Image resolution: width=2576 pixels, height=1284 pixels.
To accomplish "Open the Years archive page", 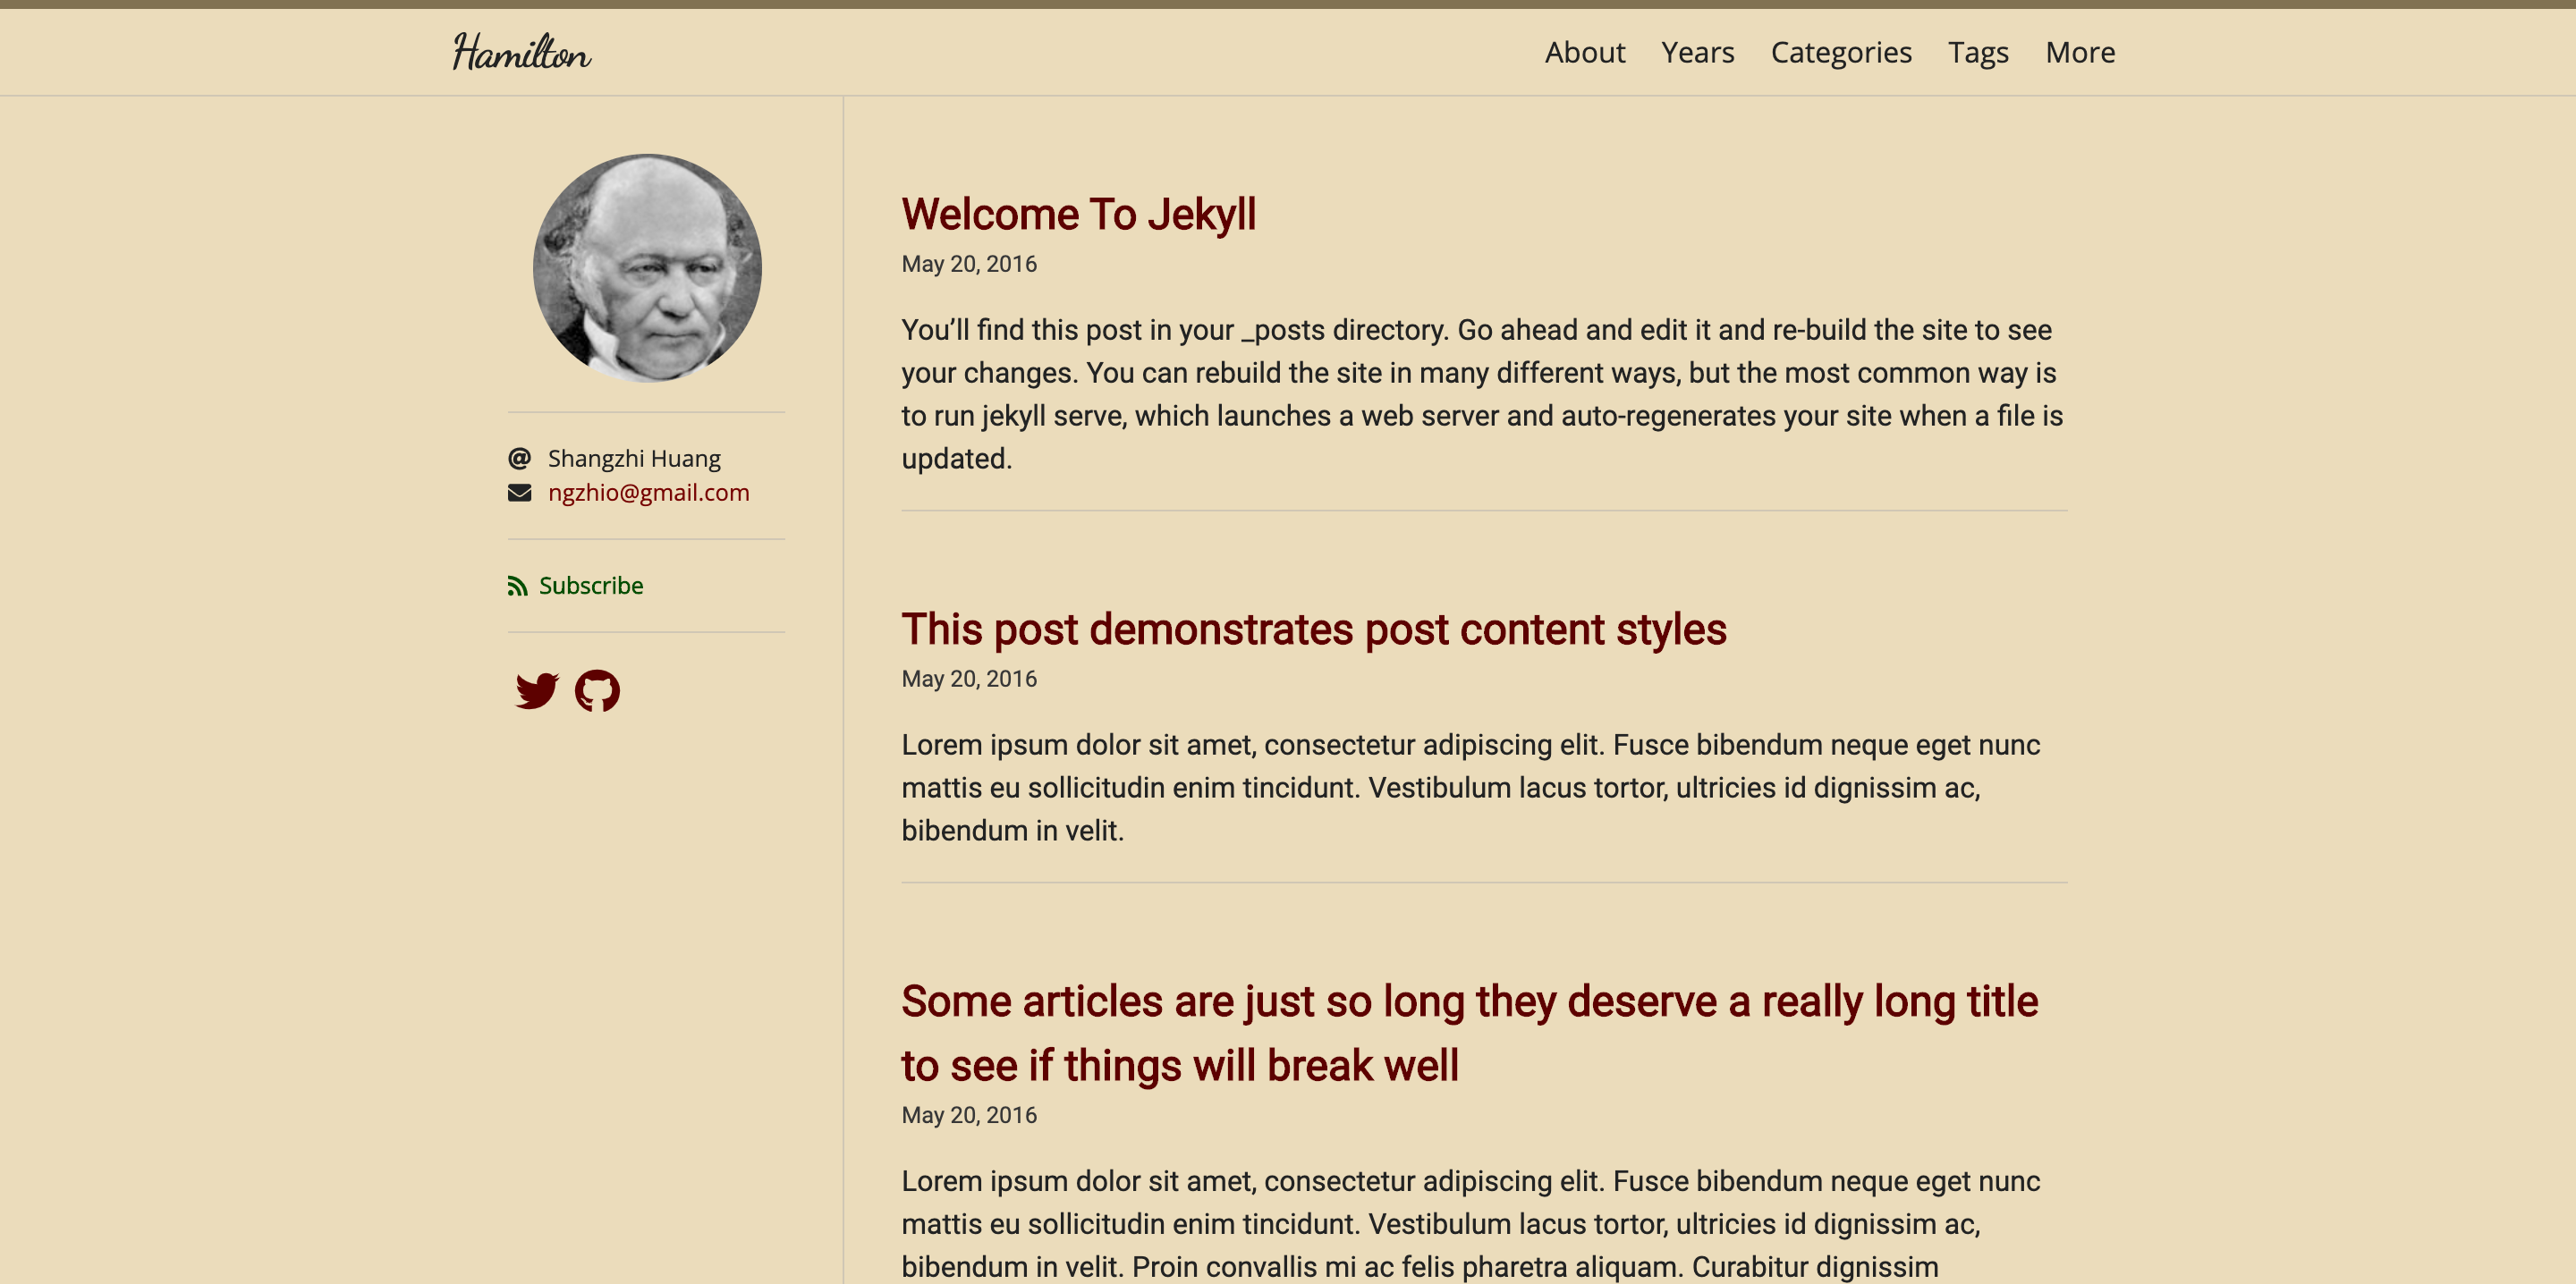I will click(1697, 52).
